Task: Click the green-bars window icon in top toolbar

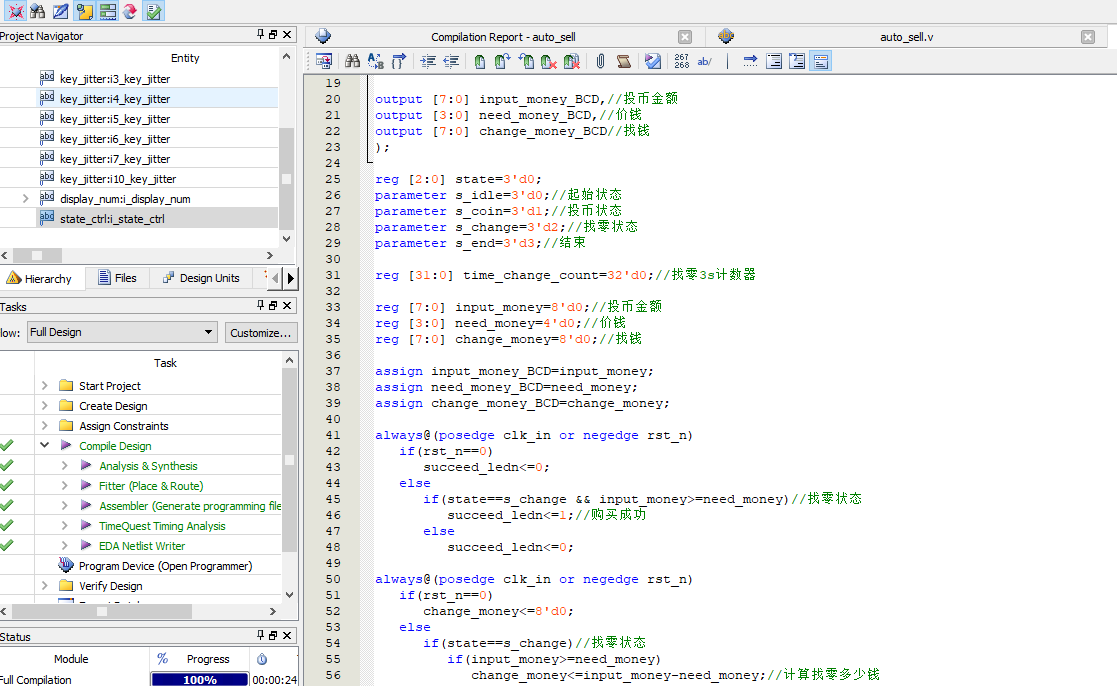Action: (108, 11)
